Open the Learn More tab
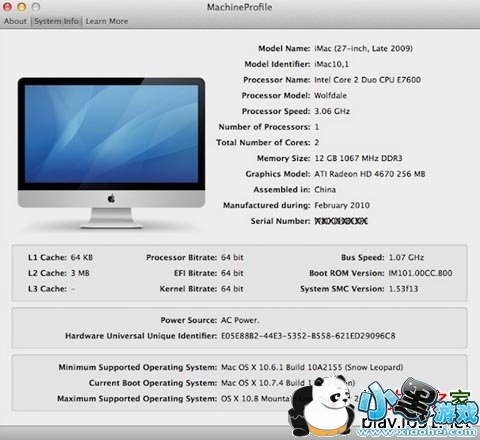 click(107, 21)
